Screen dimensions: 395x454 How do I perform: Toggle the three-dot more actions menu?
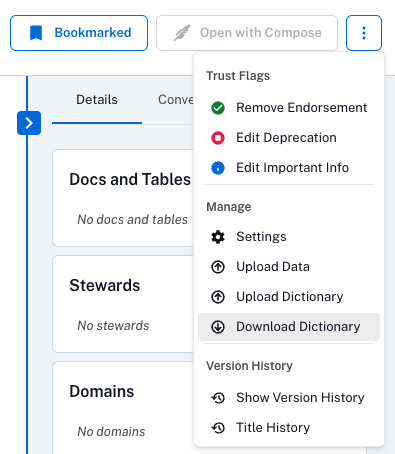(364, 33)
